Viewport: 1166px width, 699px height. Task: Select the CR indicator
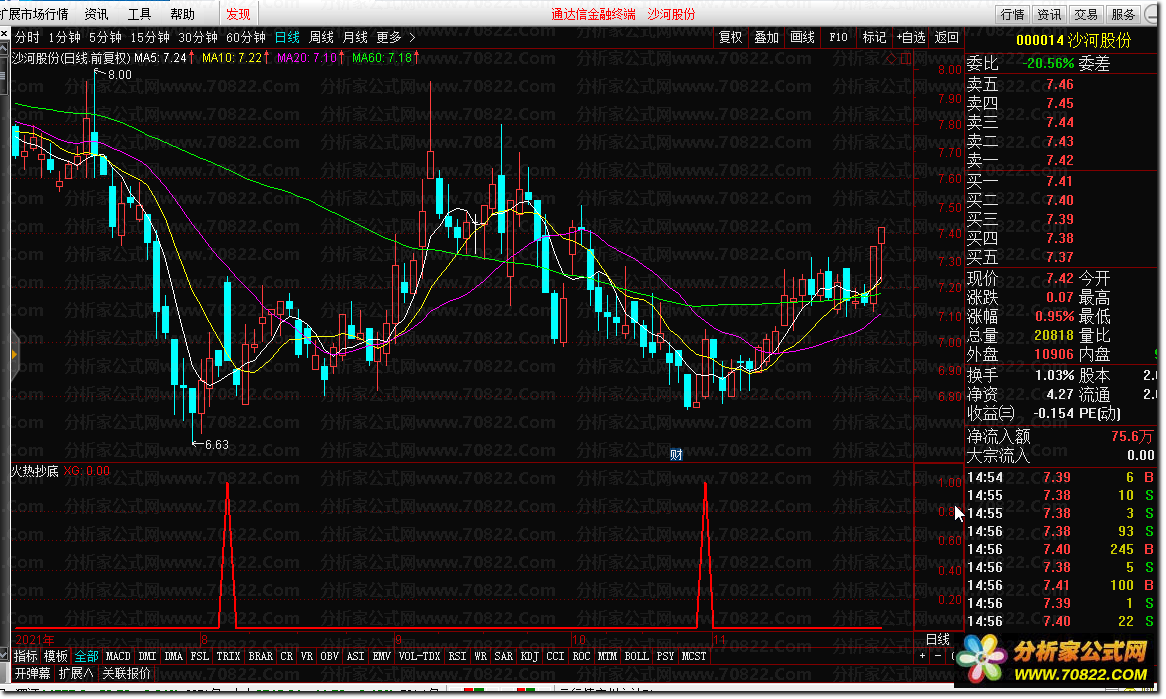coord(286,656)
